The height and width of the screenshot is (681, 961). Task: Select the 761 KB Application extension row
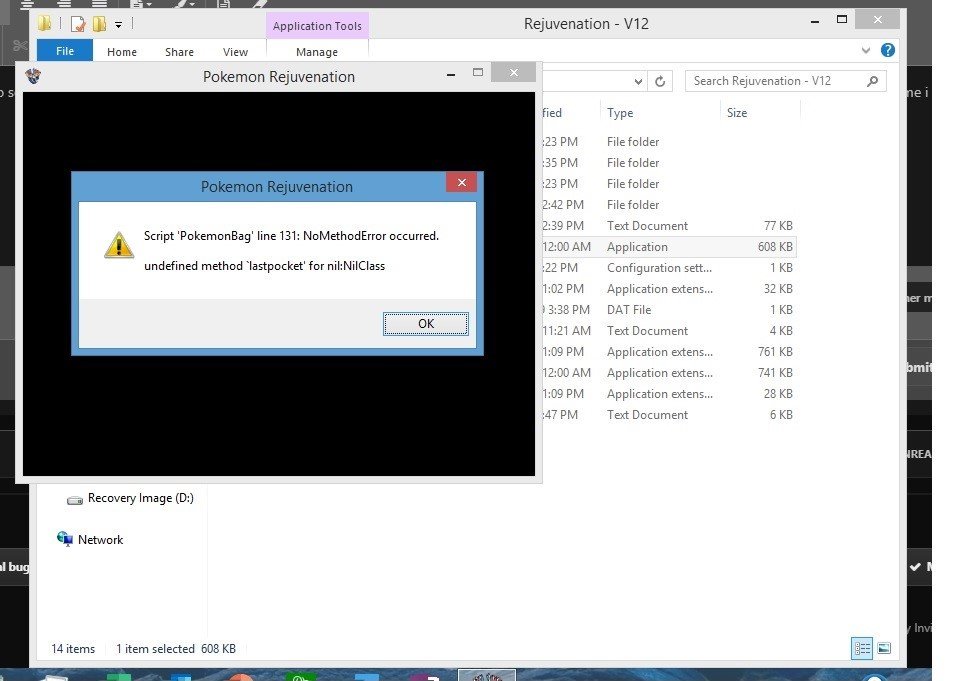pos(668,352)
